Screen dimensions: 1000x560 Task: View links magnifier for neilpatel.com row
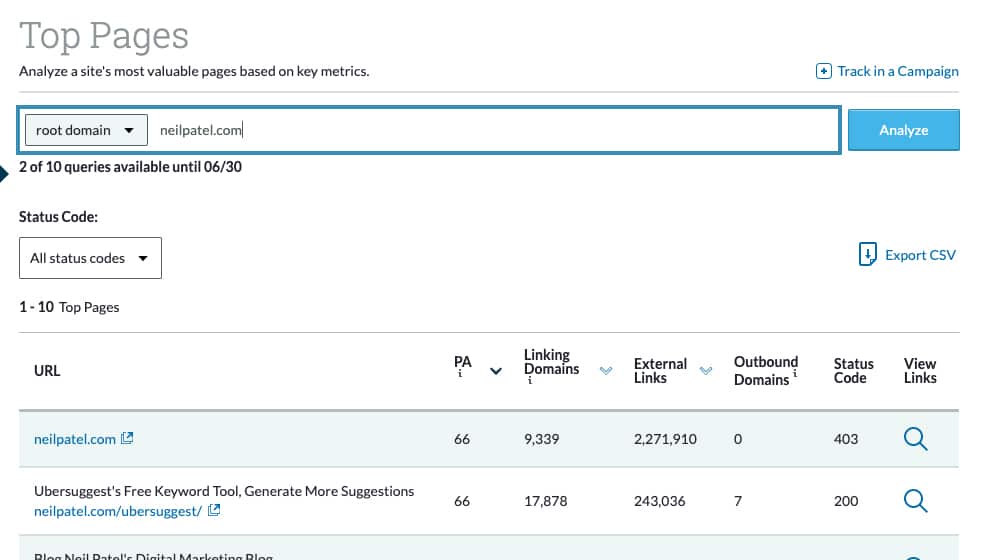[915, 439]
